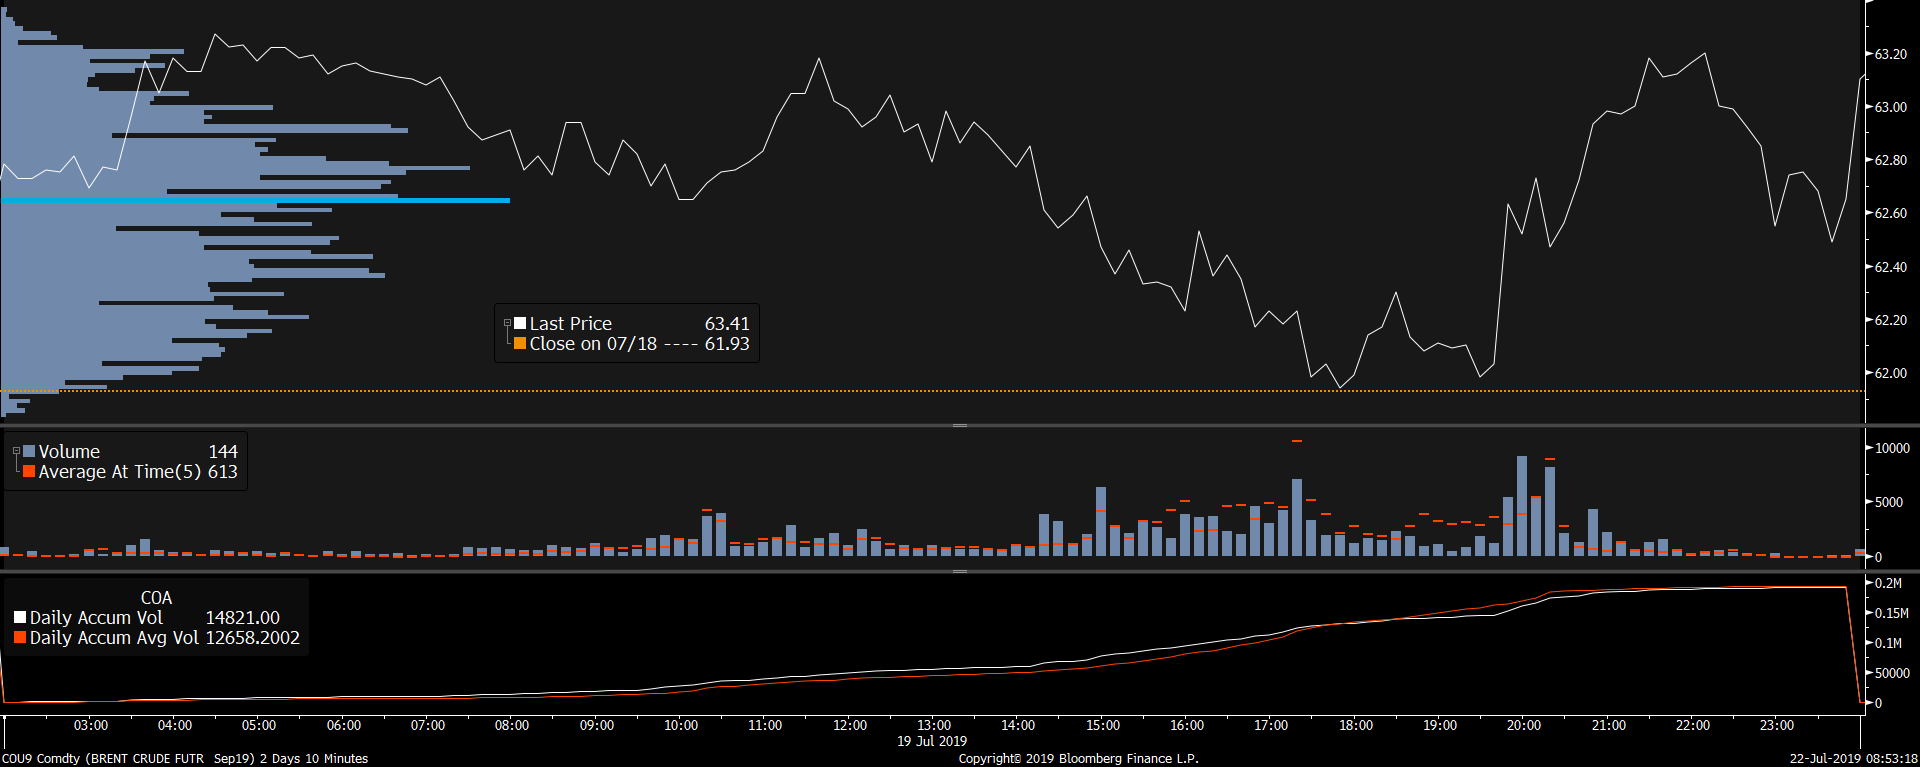Grab the divider between volume and accumulation panels
The height and width of the screenshot is (767, 1920).
[959, 572]
